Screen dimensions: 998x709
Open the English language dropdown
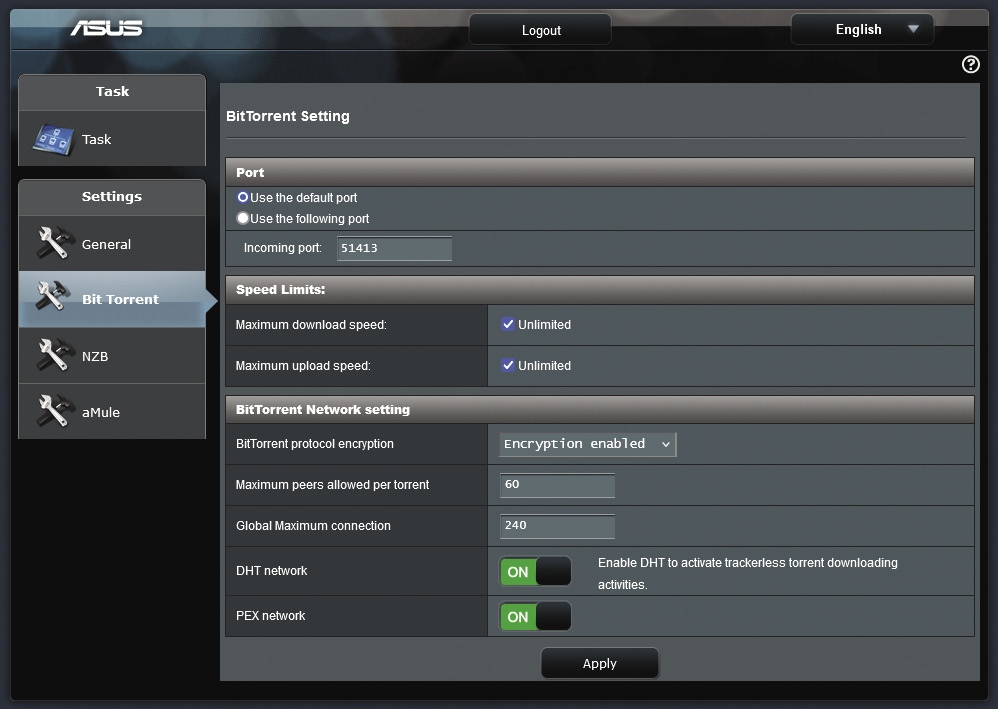862,29
